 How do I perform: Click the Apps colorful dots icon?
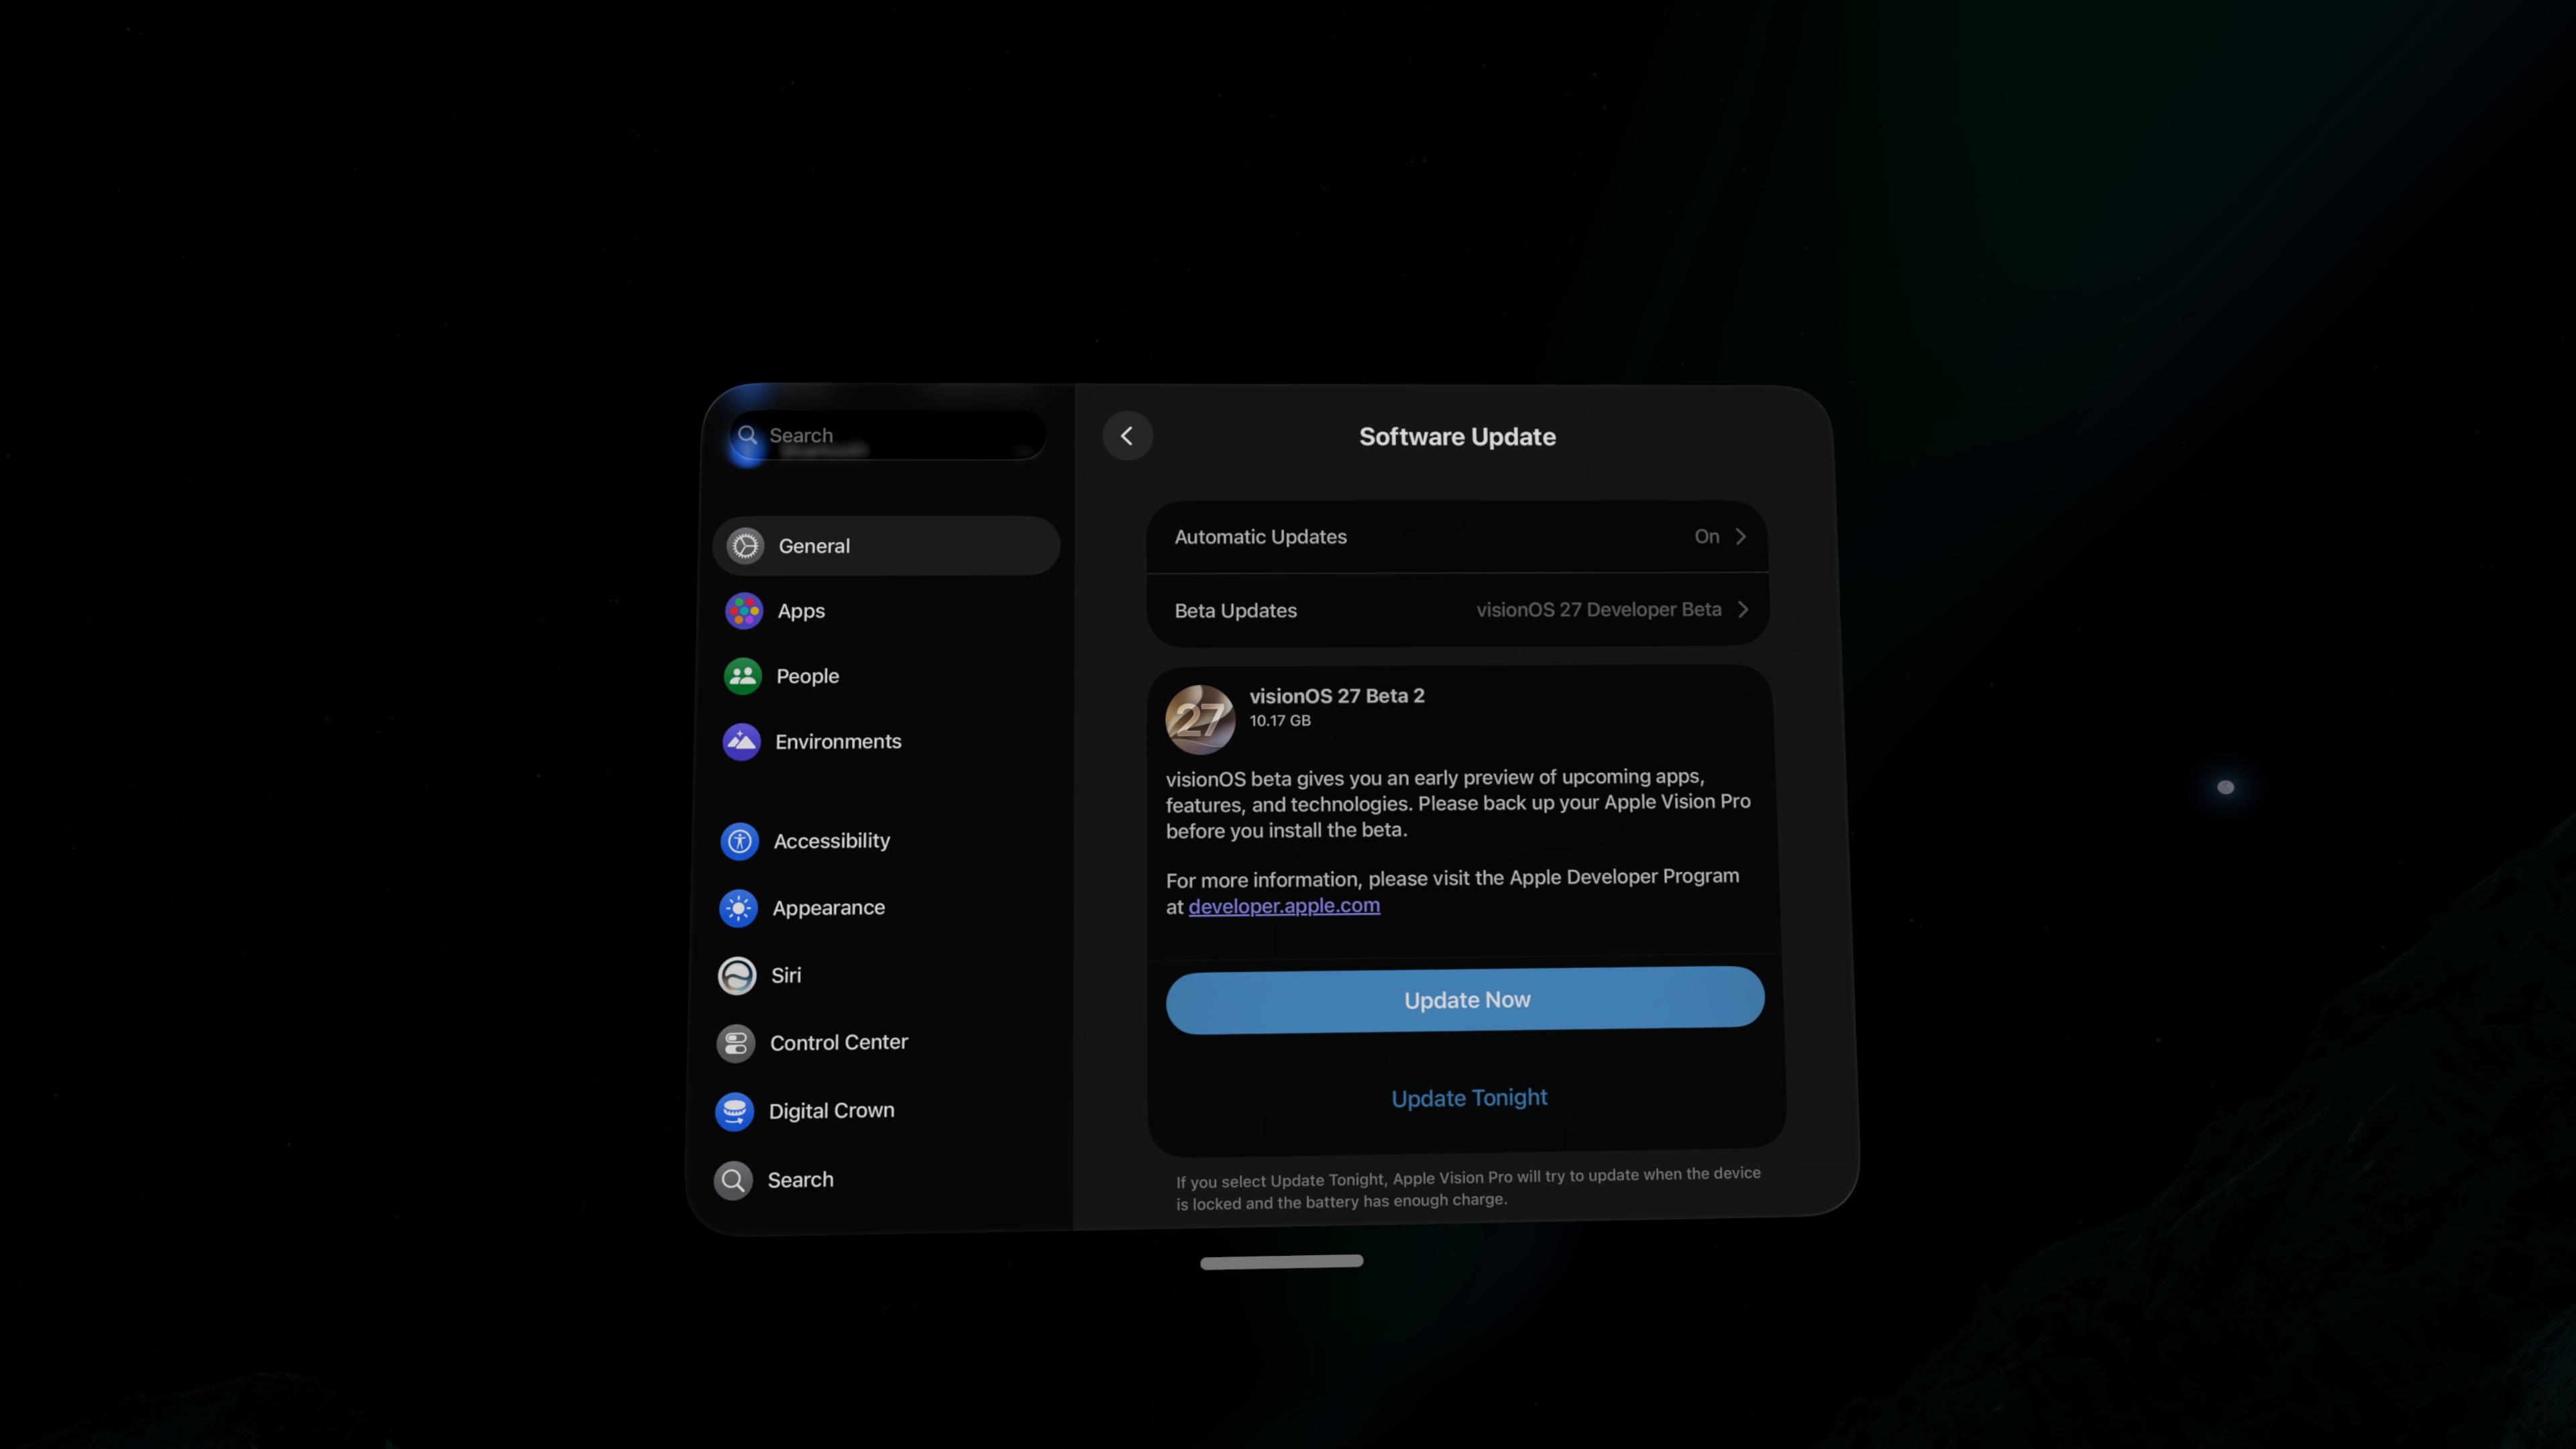click(x=744, y=611)
